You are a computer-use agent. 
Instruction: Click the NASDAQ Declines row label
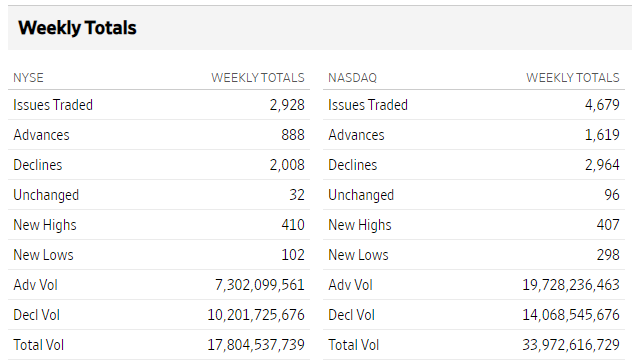point(353,165)
